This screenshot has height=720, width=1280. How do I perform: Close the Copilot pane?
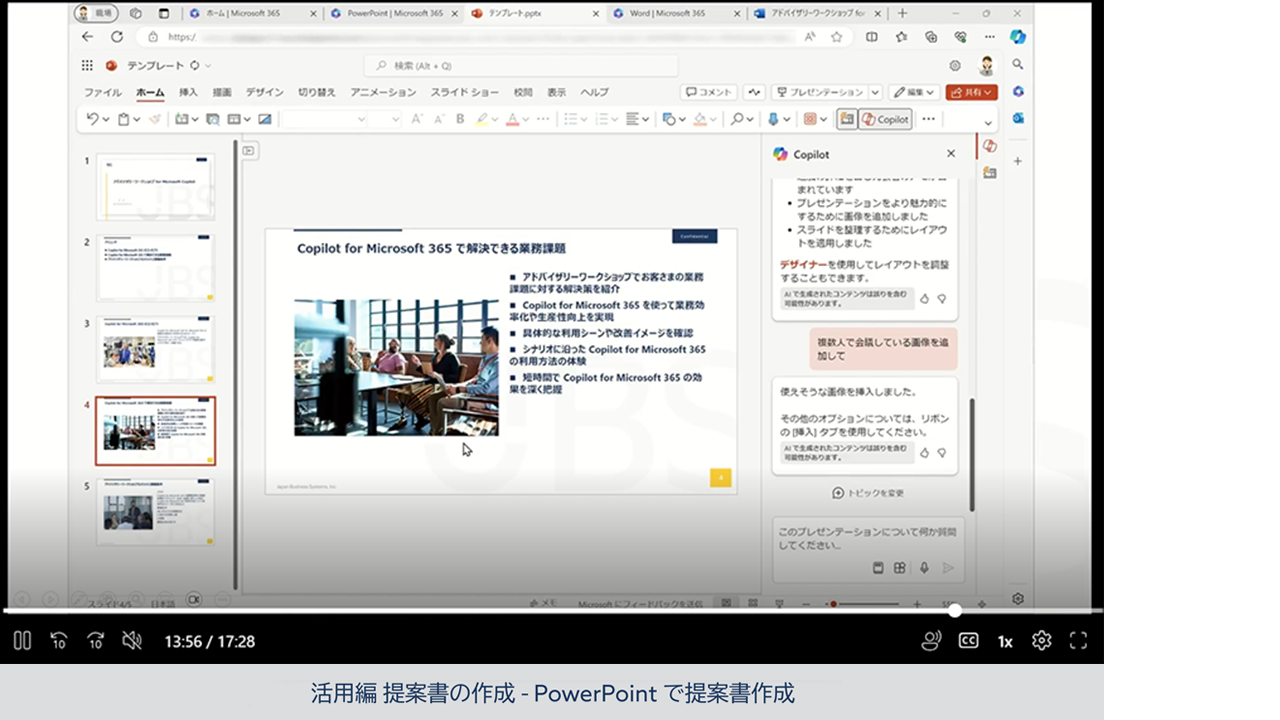point(951,154)
